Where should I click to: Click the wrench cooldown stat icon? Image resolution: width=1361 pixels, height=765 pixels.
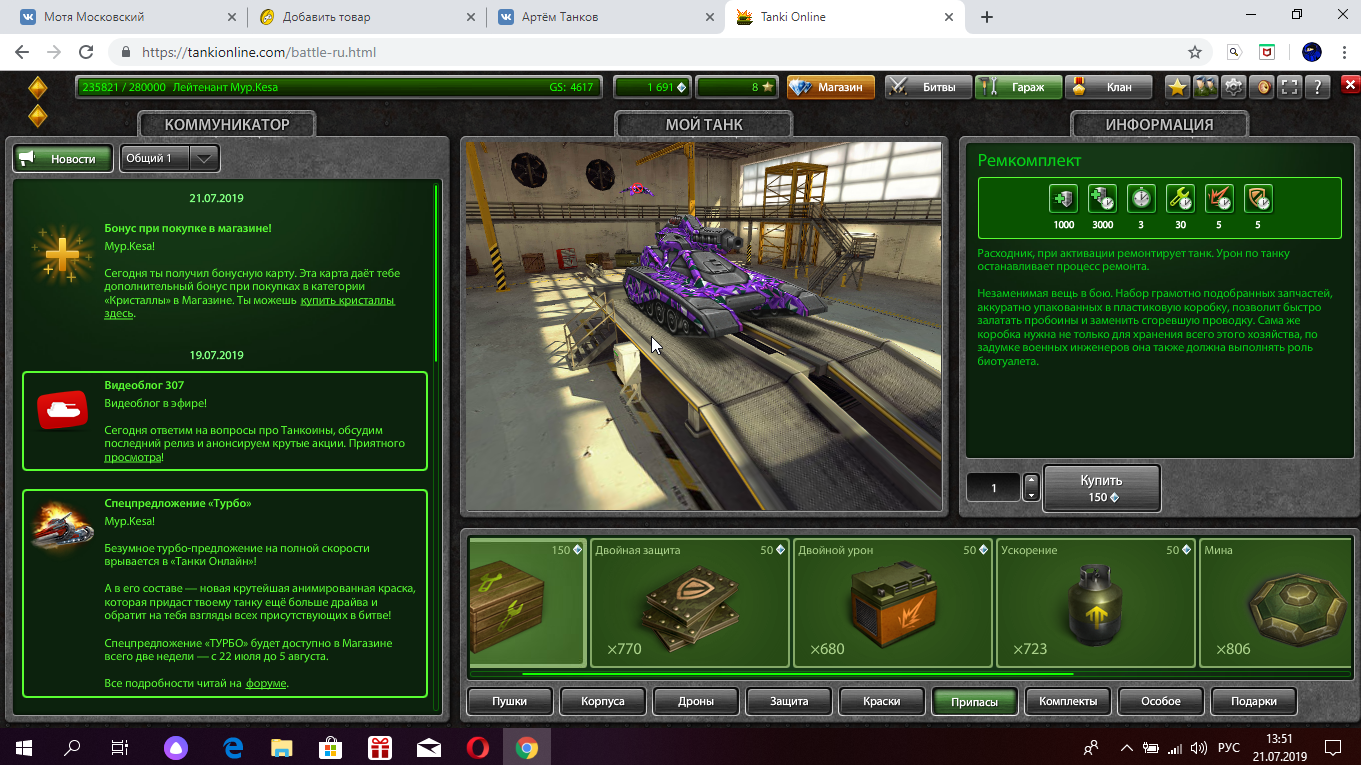coord(1180,198)
